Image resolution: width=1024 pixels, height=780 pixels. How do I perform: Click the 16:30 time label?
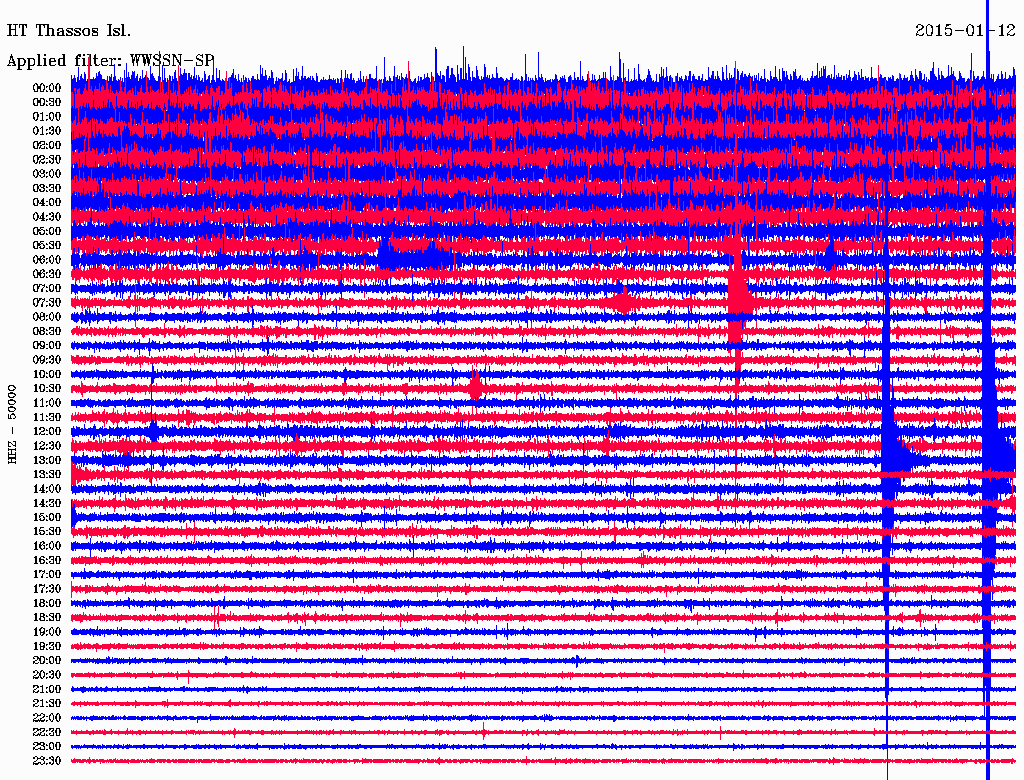coord(47,561)
